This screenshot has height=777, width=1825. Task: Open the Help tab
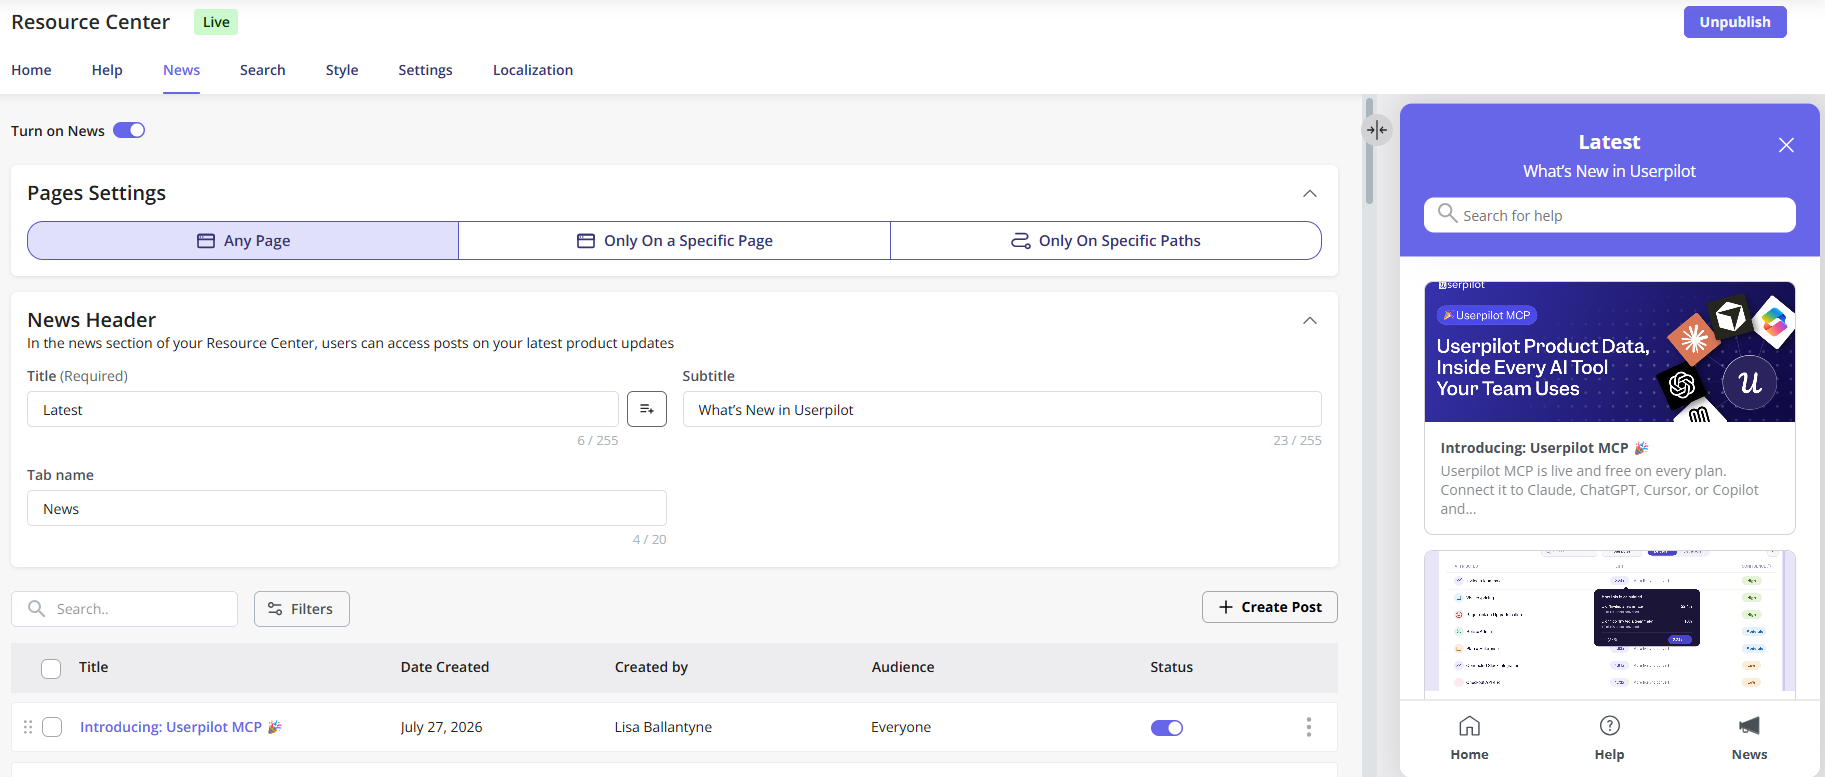pos(107,70)
